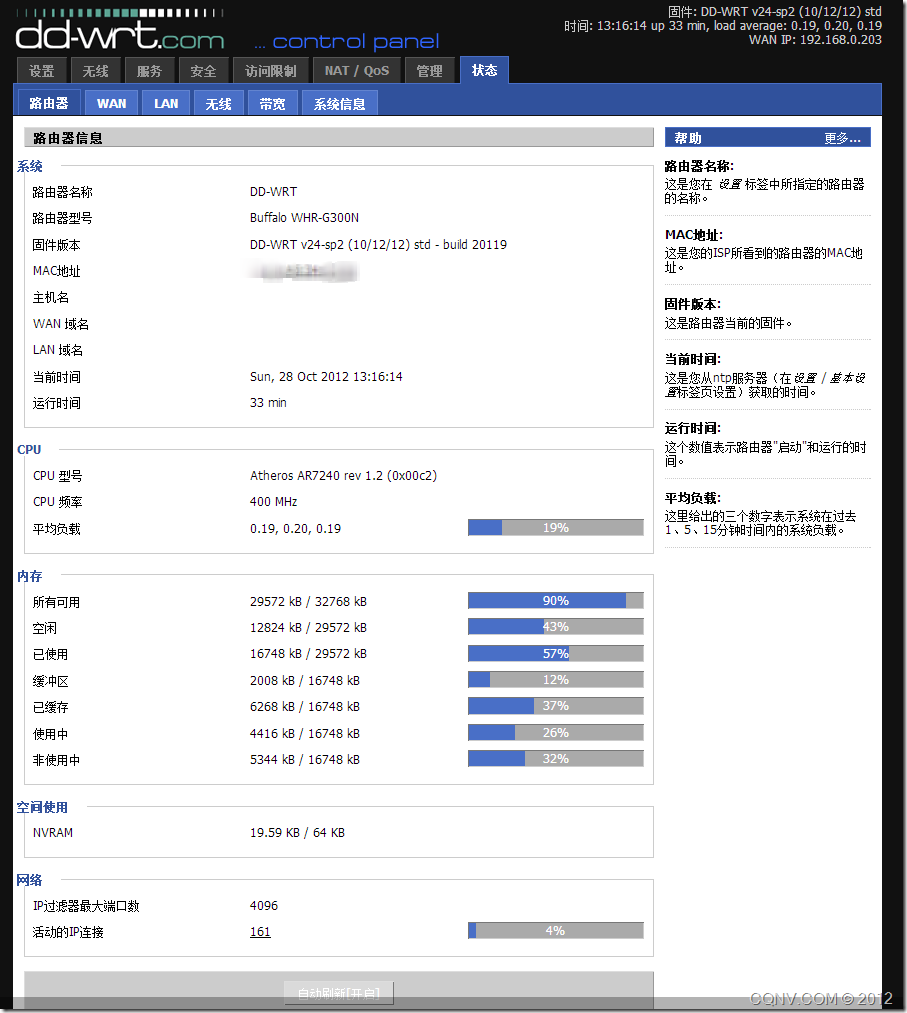Select the 状态 tab
The height and width of the screenshot is (1013, 907).
pyautogui.click(x=485, y=70)
